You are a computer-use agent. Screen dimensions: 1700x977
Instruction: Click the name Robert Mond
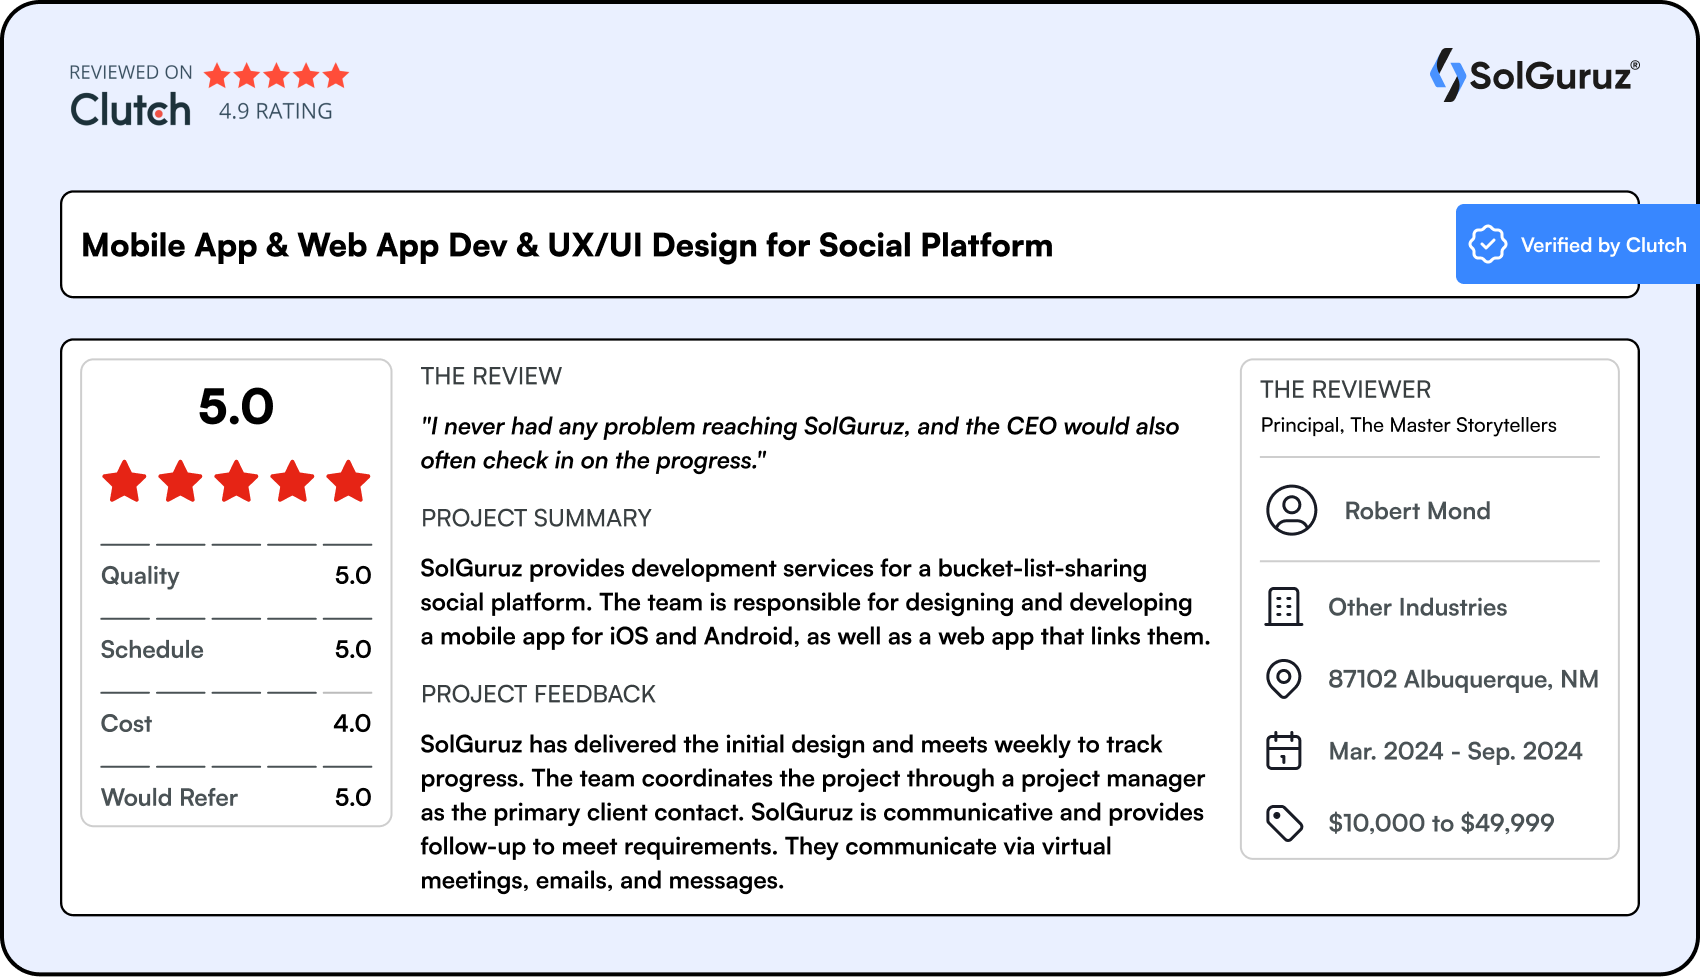(x=1417, y=511)
